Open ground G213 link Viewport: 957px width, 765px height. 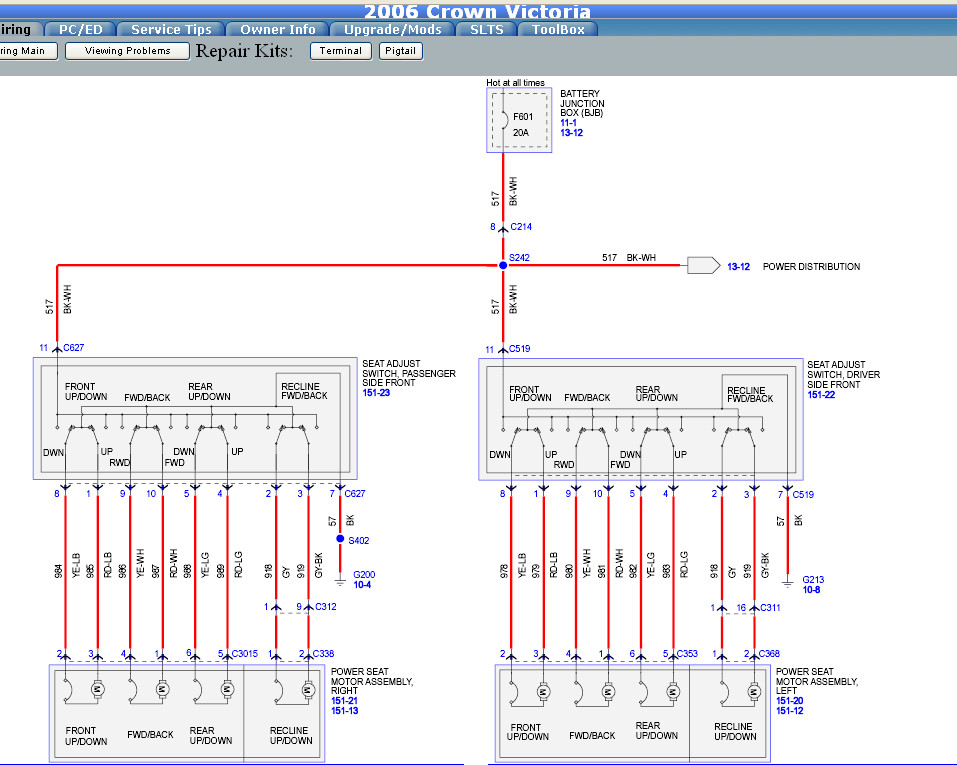click(x=813, y=579)
